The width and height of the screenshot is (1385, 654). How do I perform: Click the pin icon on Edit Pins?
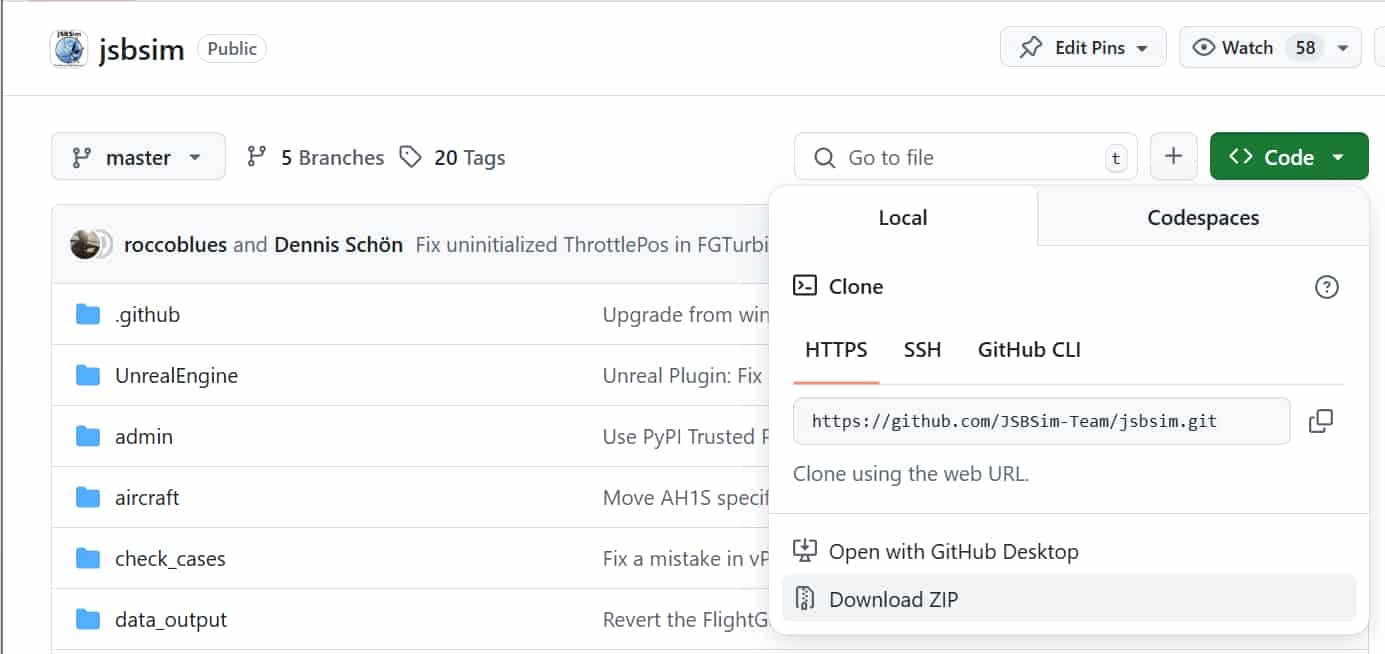point(1030,48)
